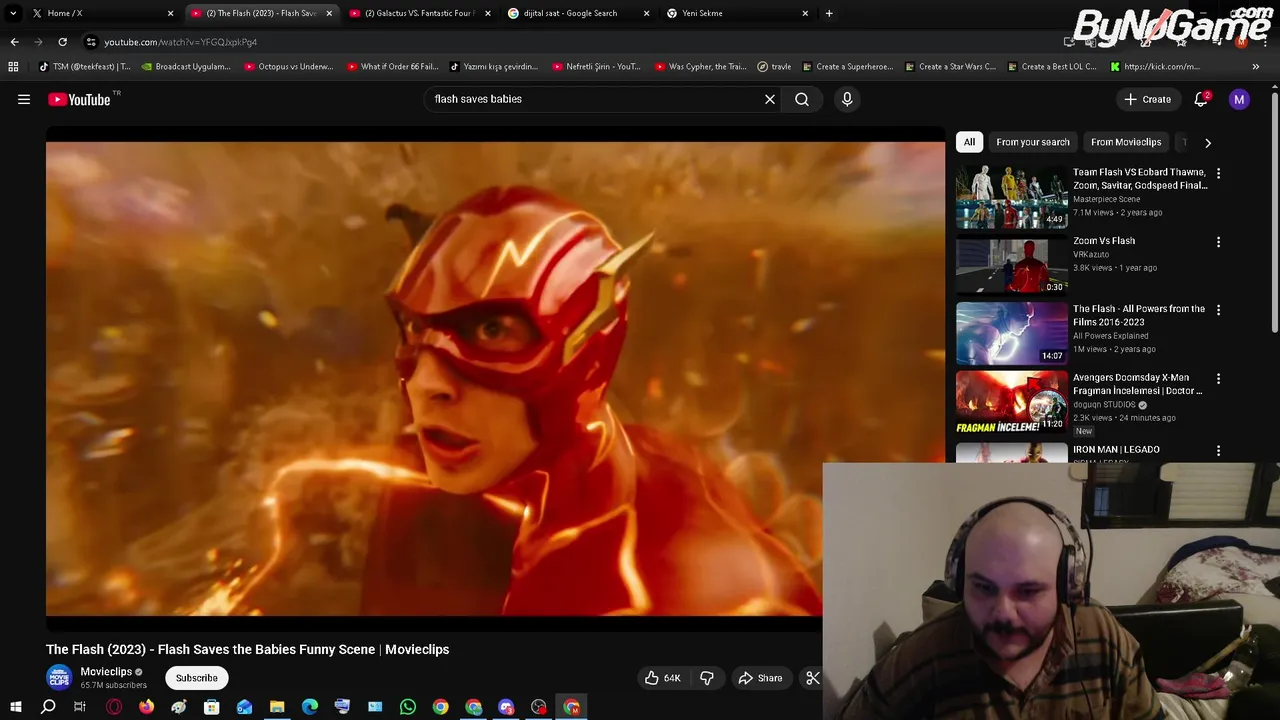1280x720 pixels.
Task: Open options for Team Flash VS Thawne video
Action: tap(1218, 173)
